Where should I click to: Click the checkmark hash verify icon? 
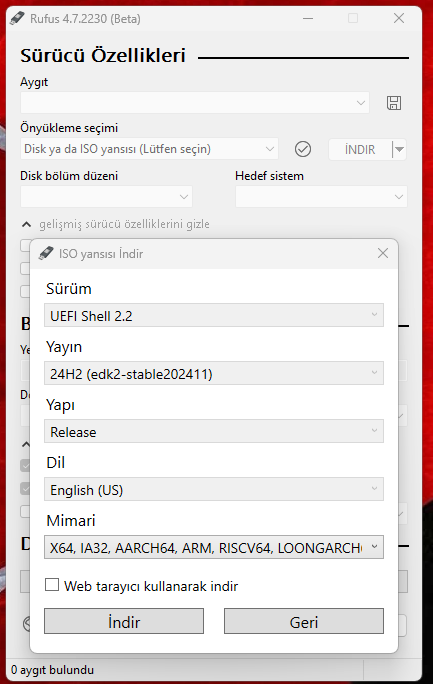tap(303, 149)
